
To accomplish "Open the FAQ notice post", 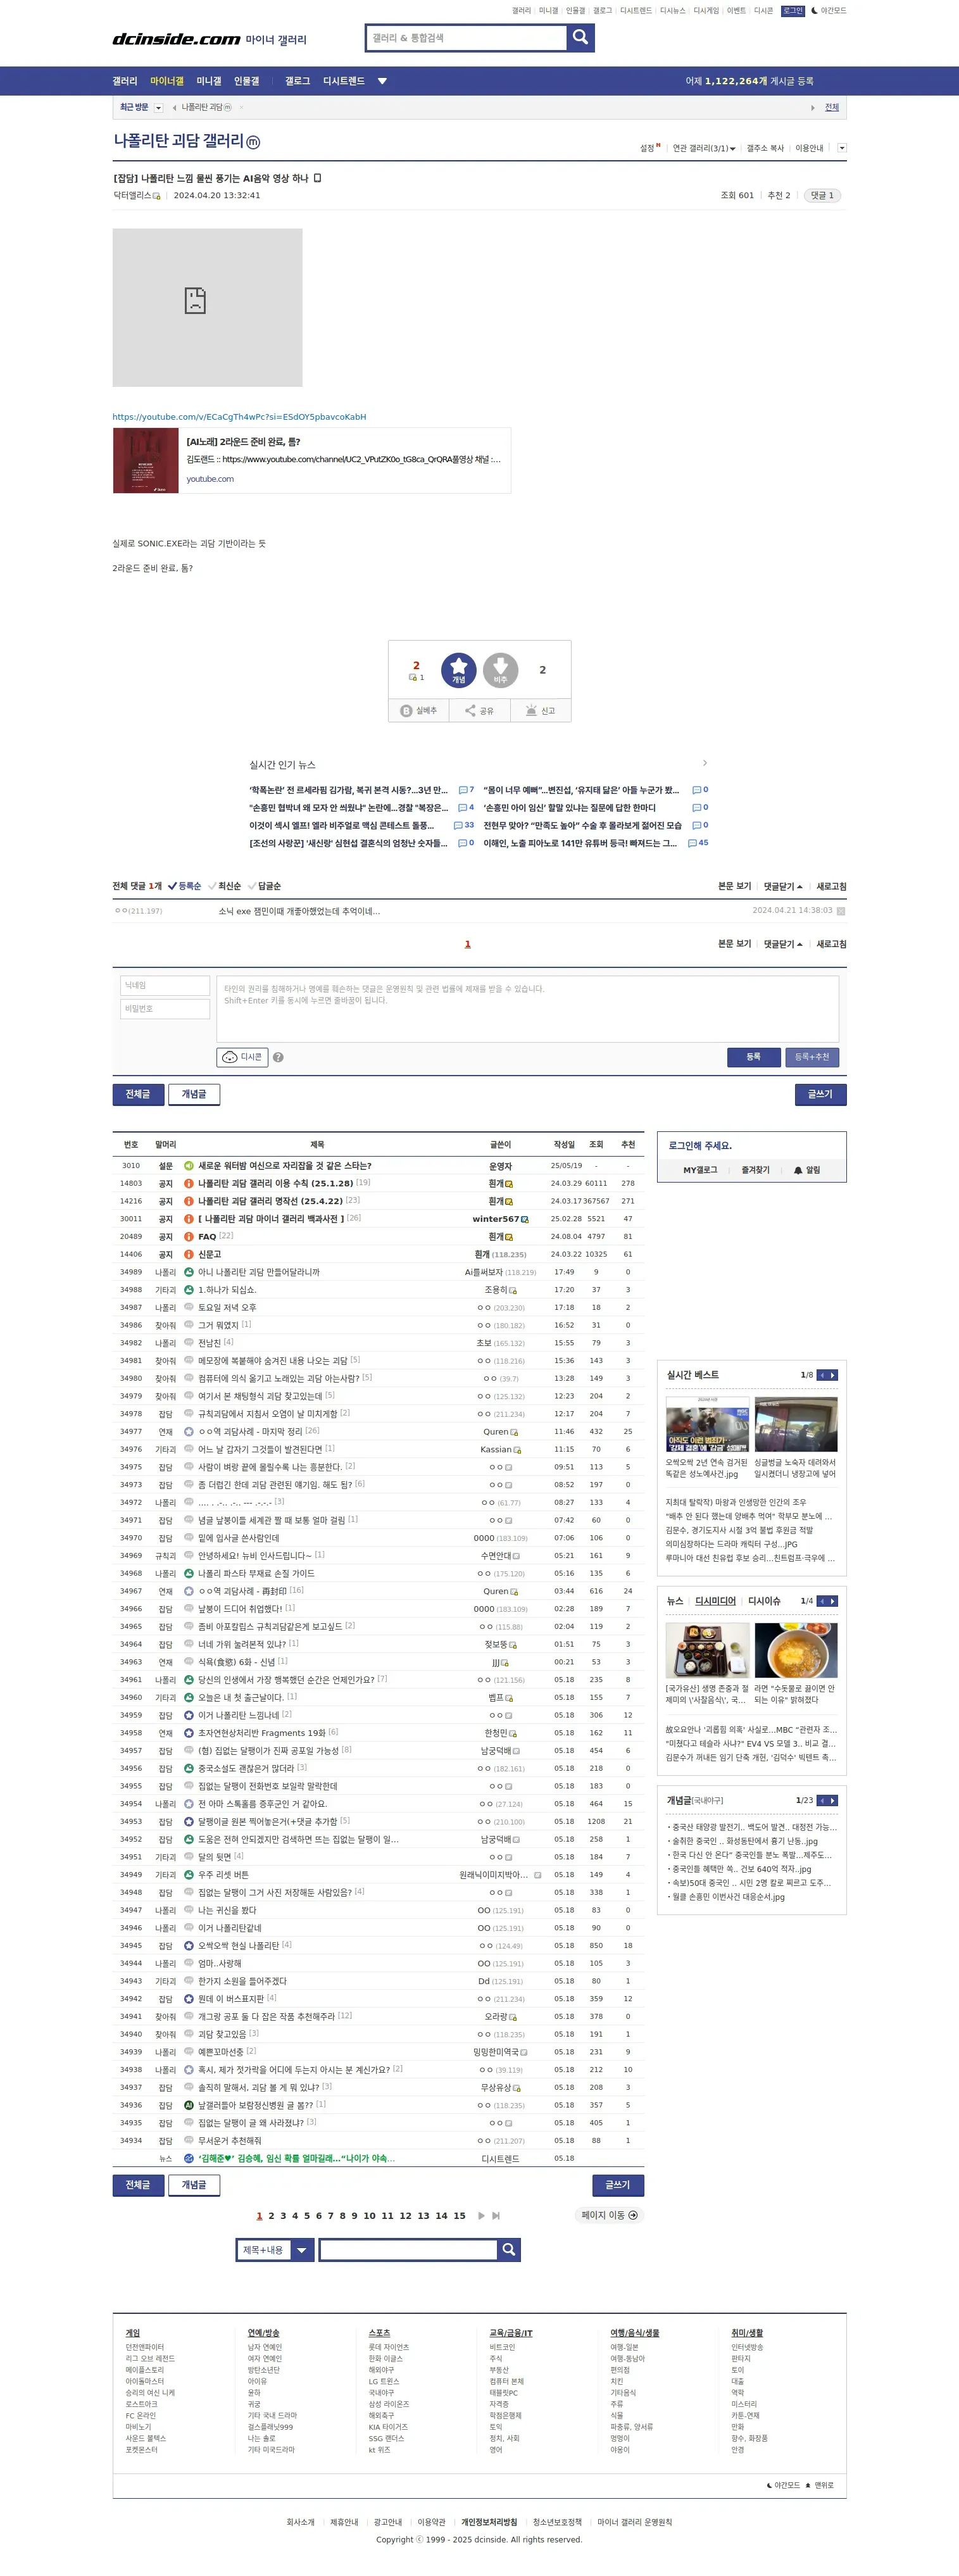I will pos(207,1236).
